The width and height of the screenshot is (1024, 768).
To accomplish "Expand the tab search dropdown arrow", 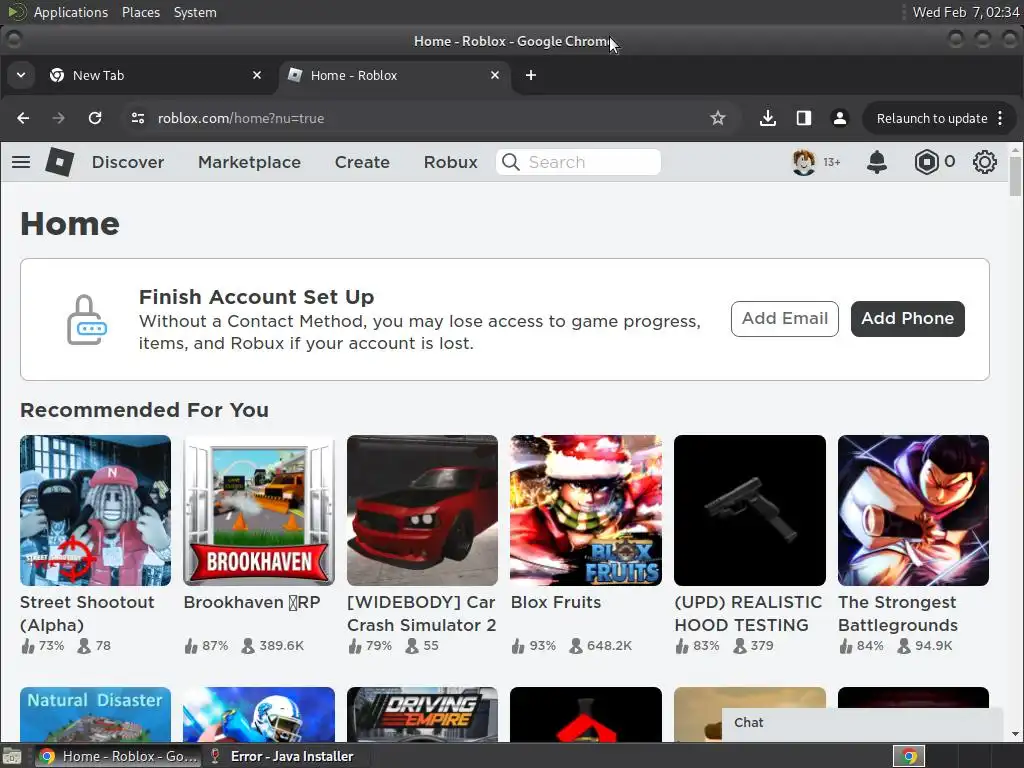I will (21, 75).
